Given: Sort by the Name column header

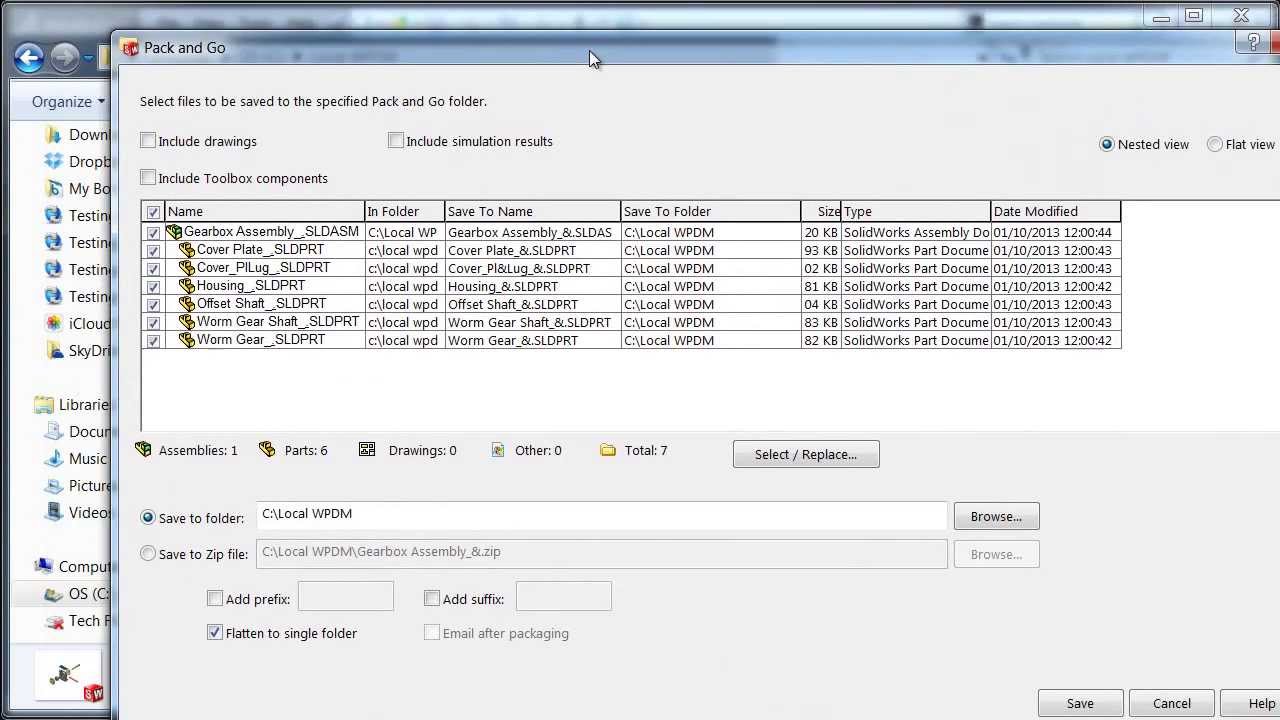Looking at the screenshot, I should pos(264,211).
